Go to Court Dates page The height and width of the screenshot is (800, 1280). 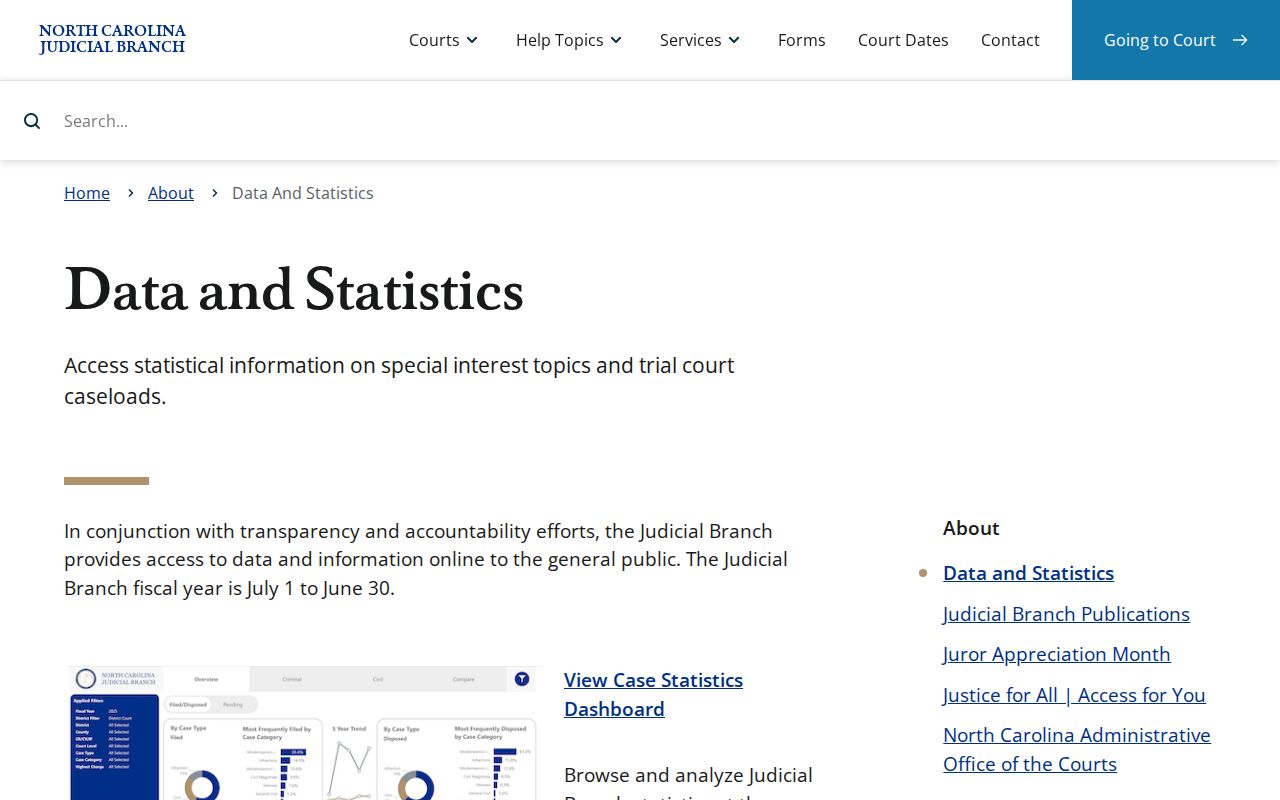tap(903, 40)
